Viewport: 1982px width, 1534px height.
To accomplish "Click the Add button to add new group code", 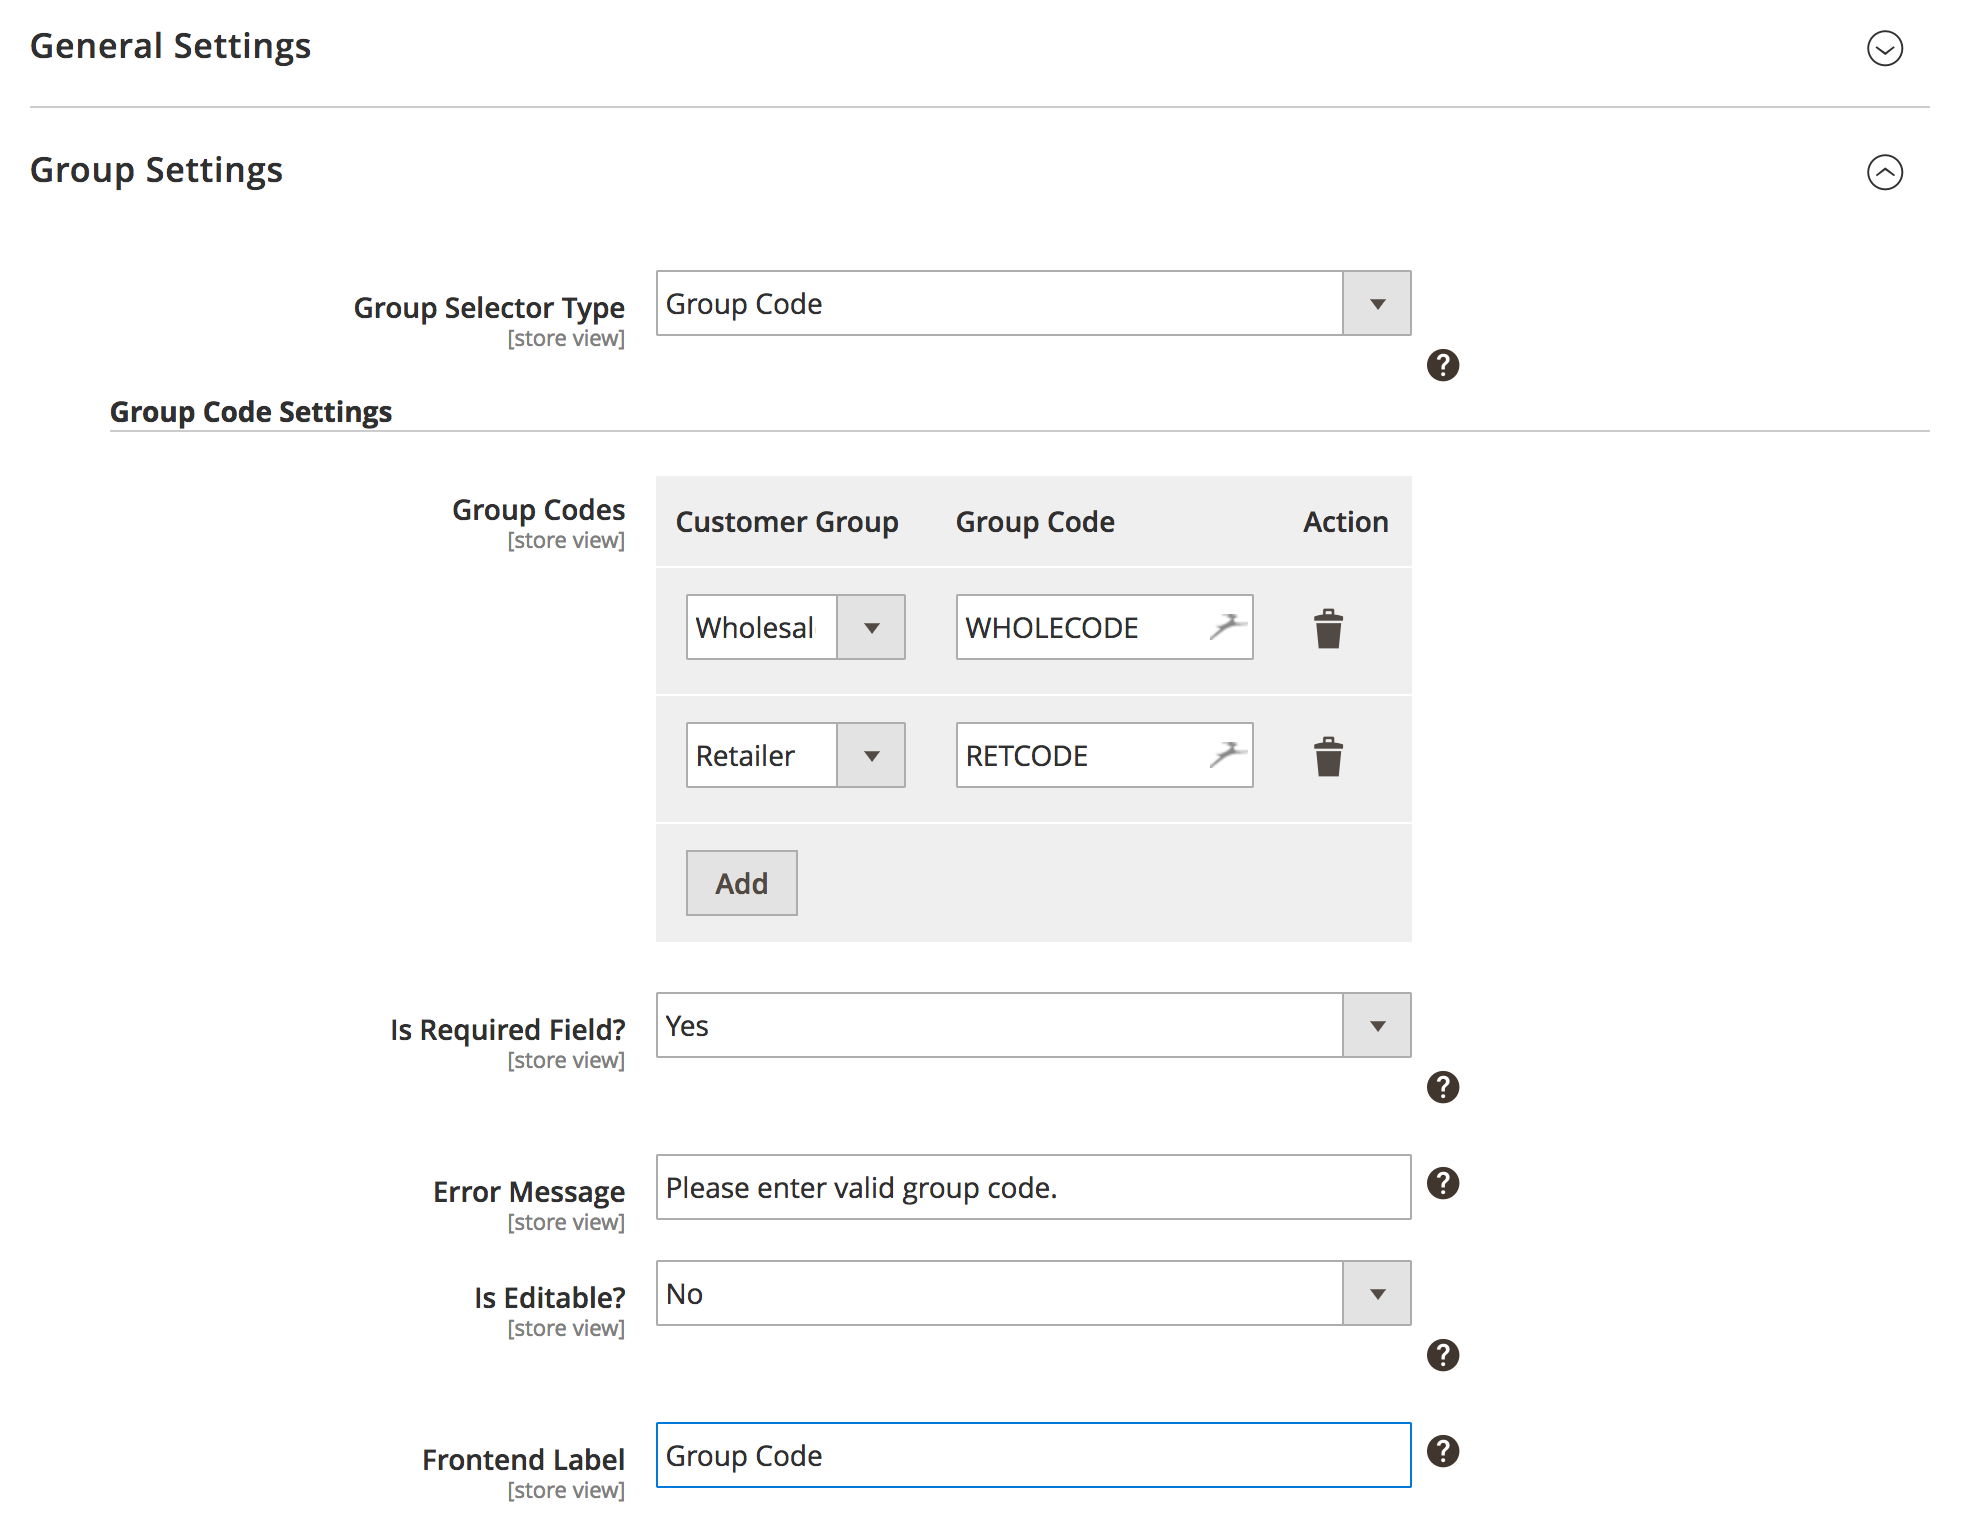I will coord(738,881).
